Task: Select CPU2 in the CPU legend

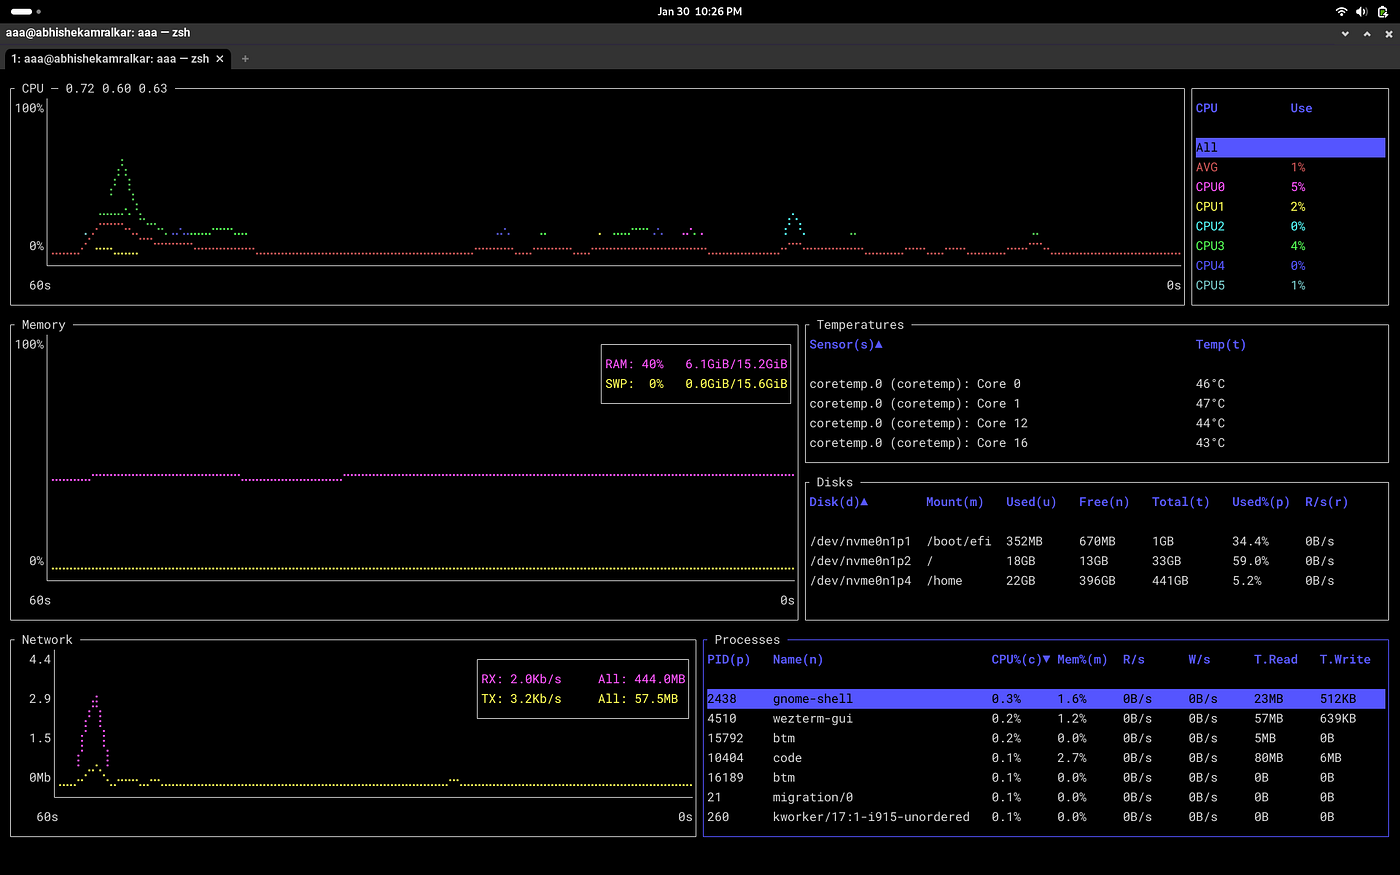Action: click(x=1290, y=226)
